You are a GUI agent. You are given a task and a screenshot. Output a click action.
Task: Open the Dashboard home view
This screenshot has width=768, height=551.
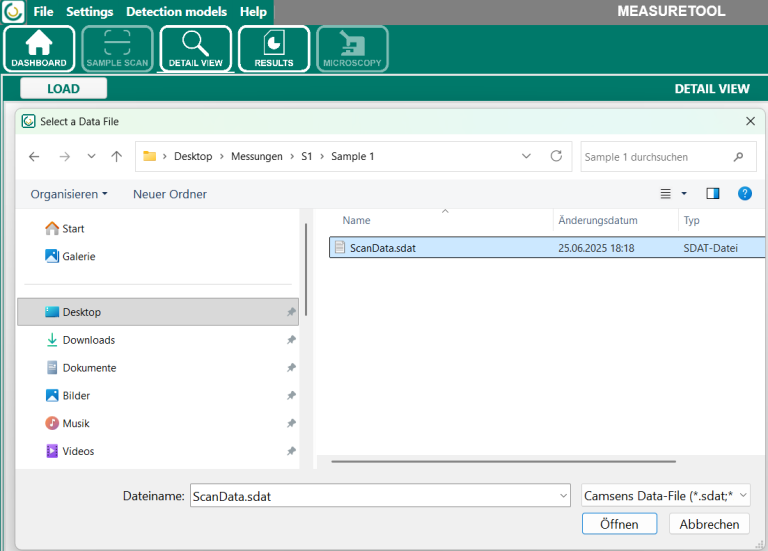click(x=39, y=48)
